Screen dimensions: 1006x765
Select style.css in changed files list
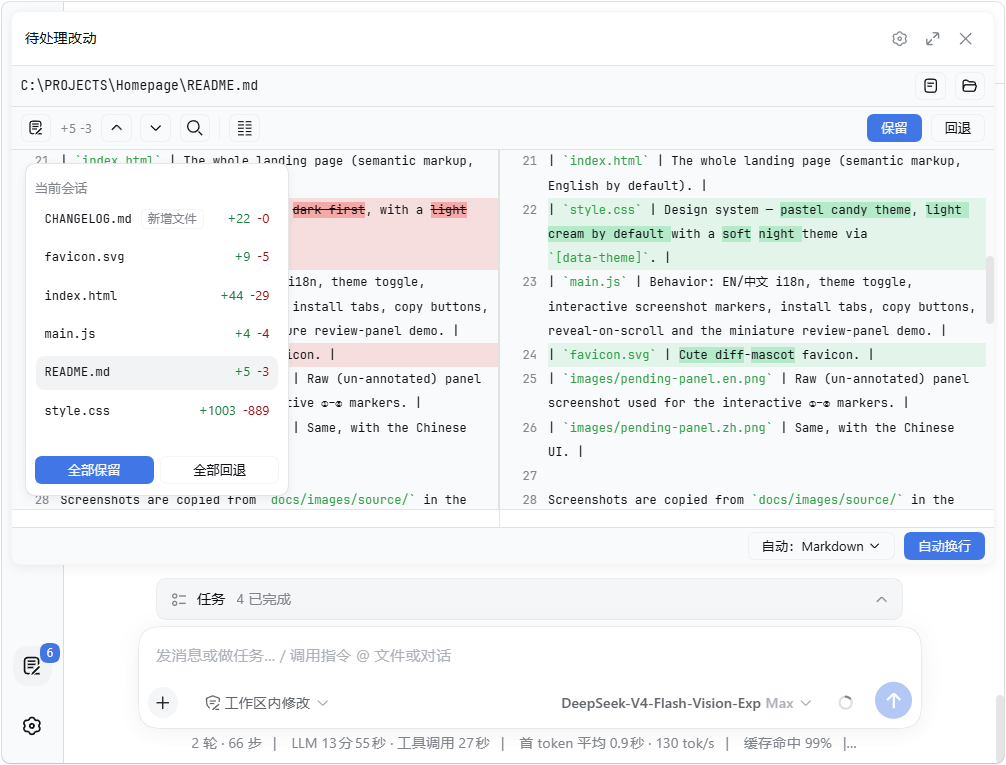(x=157, y=411)
